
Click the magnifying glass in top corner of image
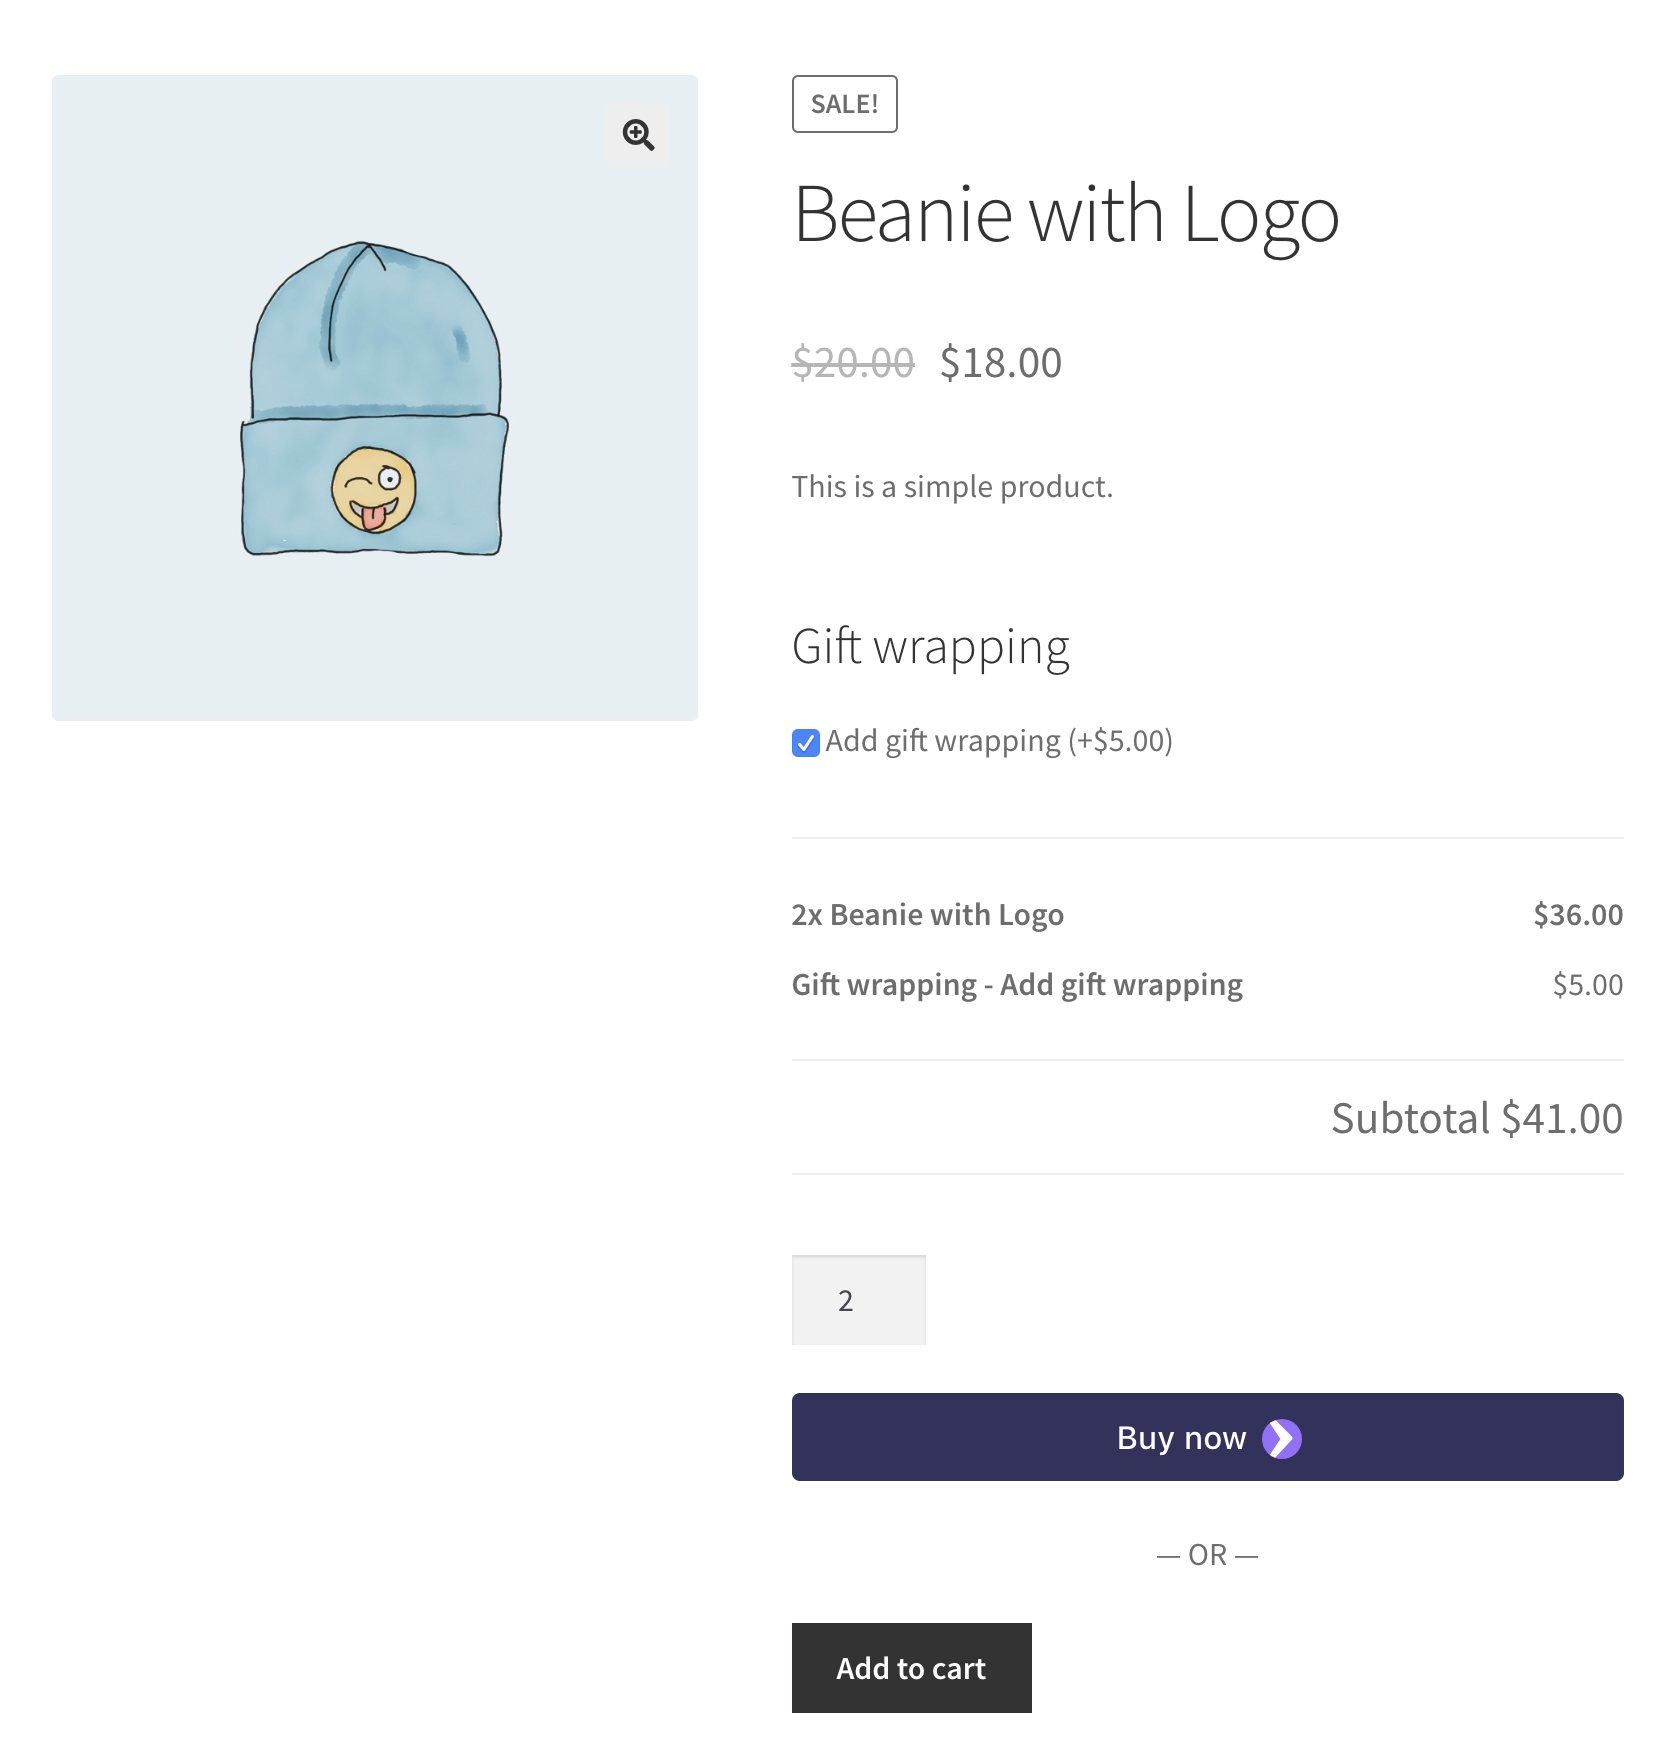[x=637, y=134]
